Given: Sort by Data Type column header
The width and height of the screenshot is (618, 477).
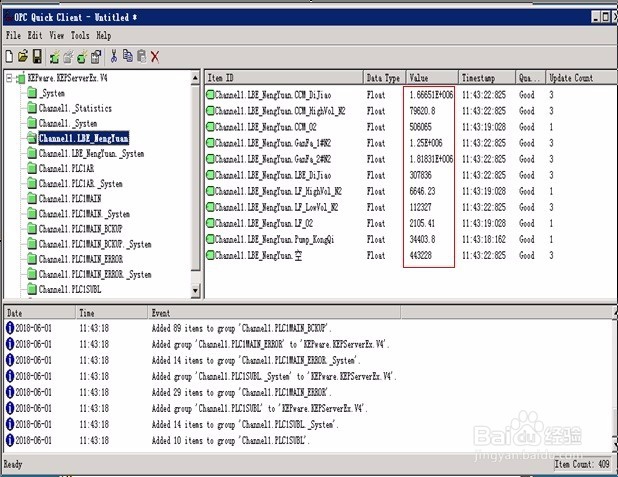Looking at the screenshot, I should click(383, 78).
